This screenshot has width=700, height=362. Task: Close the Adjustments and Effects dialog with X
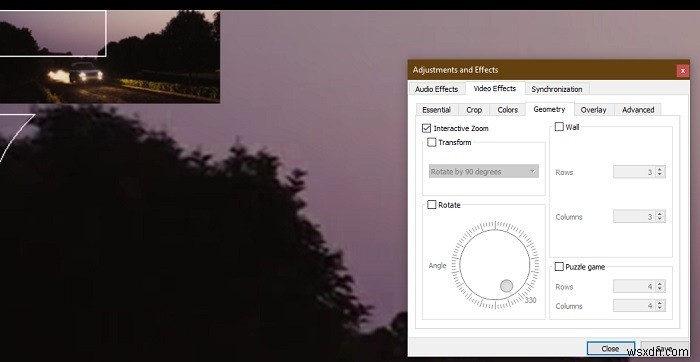point(683,71)
